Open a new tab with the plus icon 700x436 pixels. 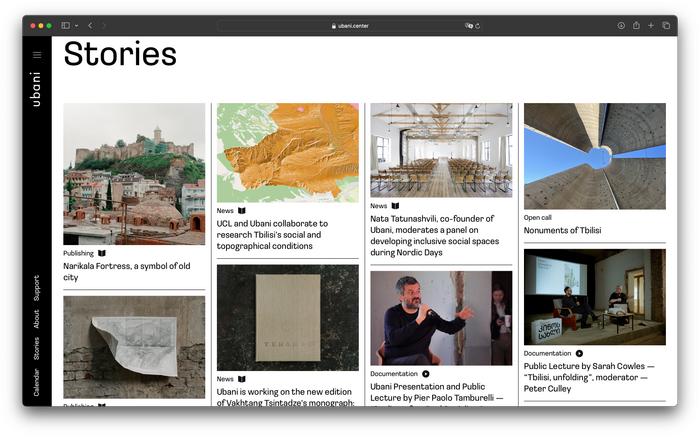(x=651, y=25)
